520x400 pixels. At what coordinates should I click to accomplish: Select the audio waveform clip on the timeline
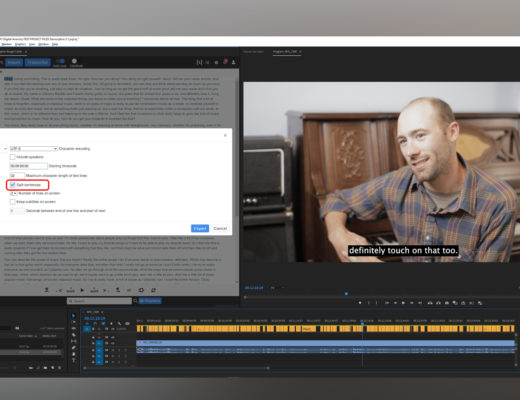[325, 350]
